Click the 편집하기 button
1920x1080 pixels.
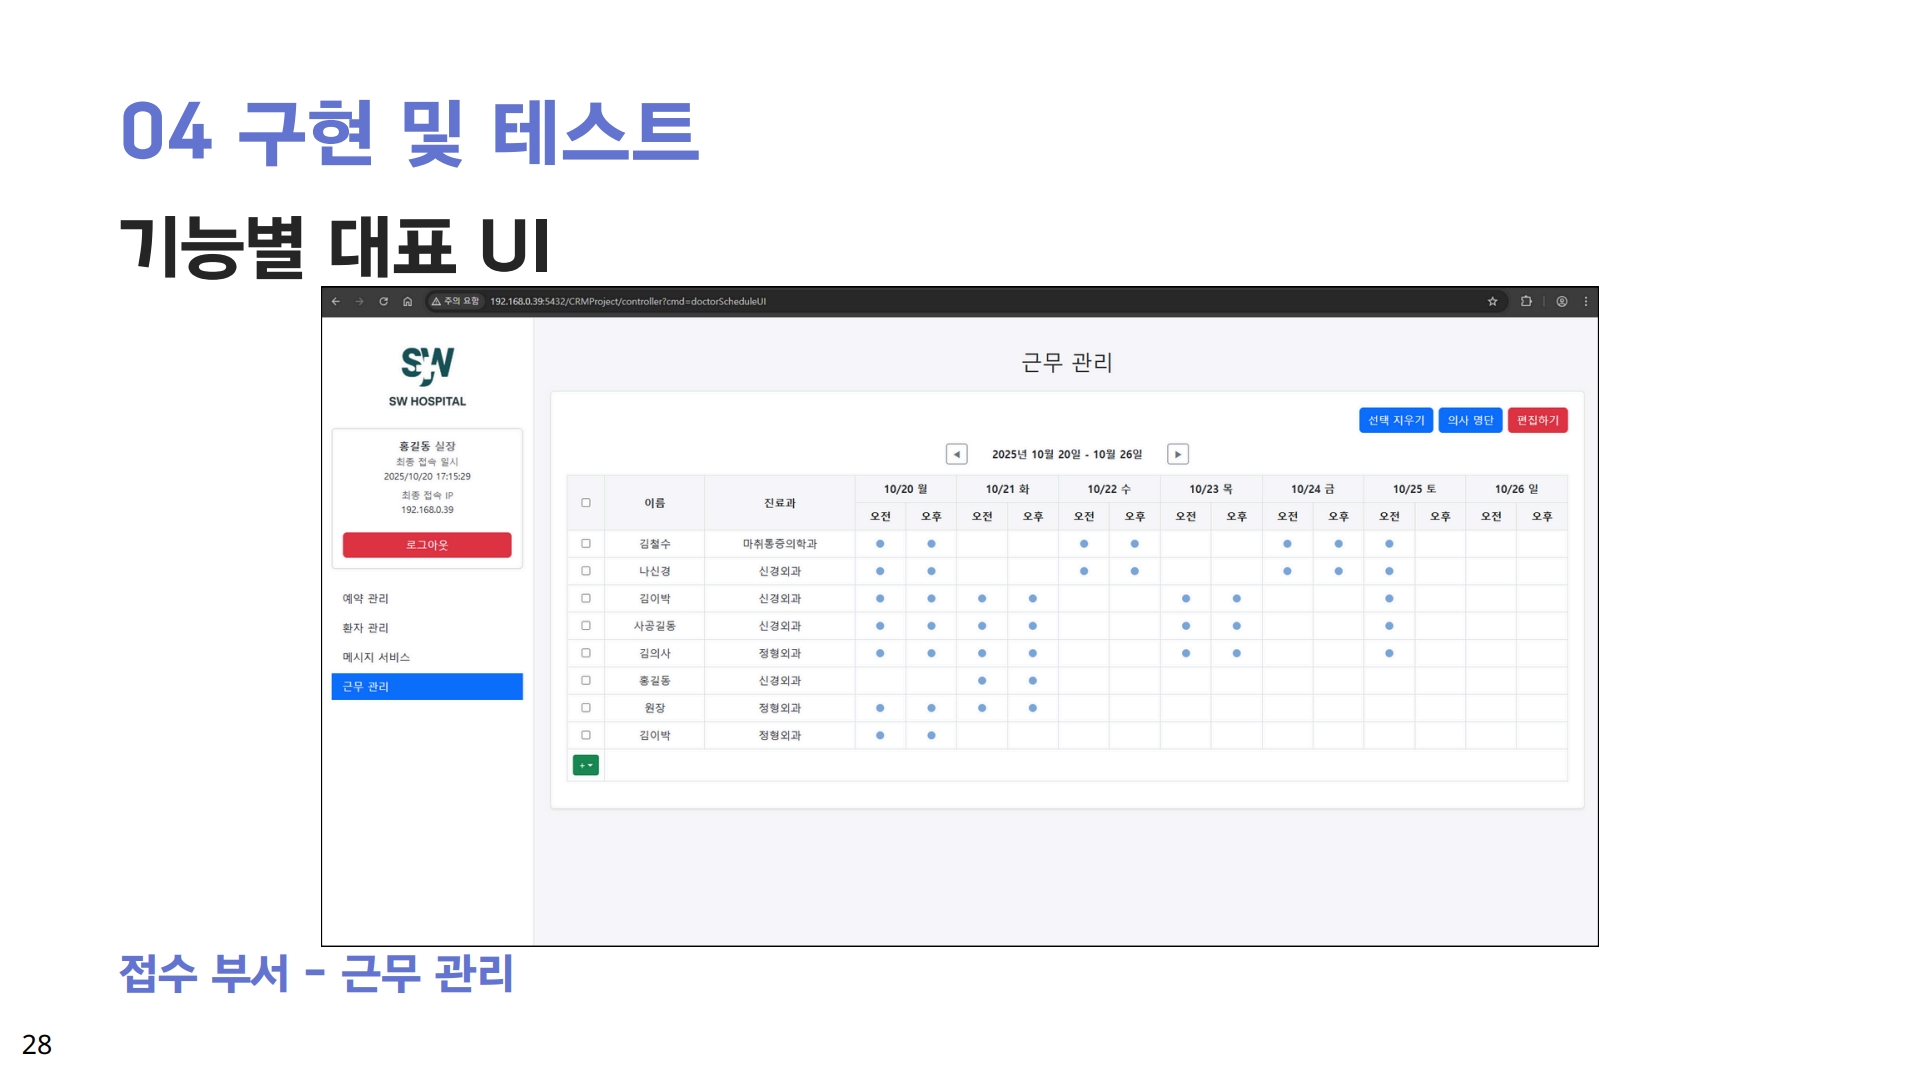1537,420
